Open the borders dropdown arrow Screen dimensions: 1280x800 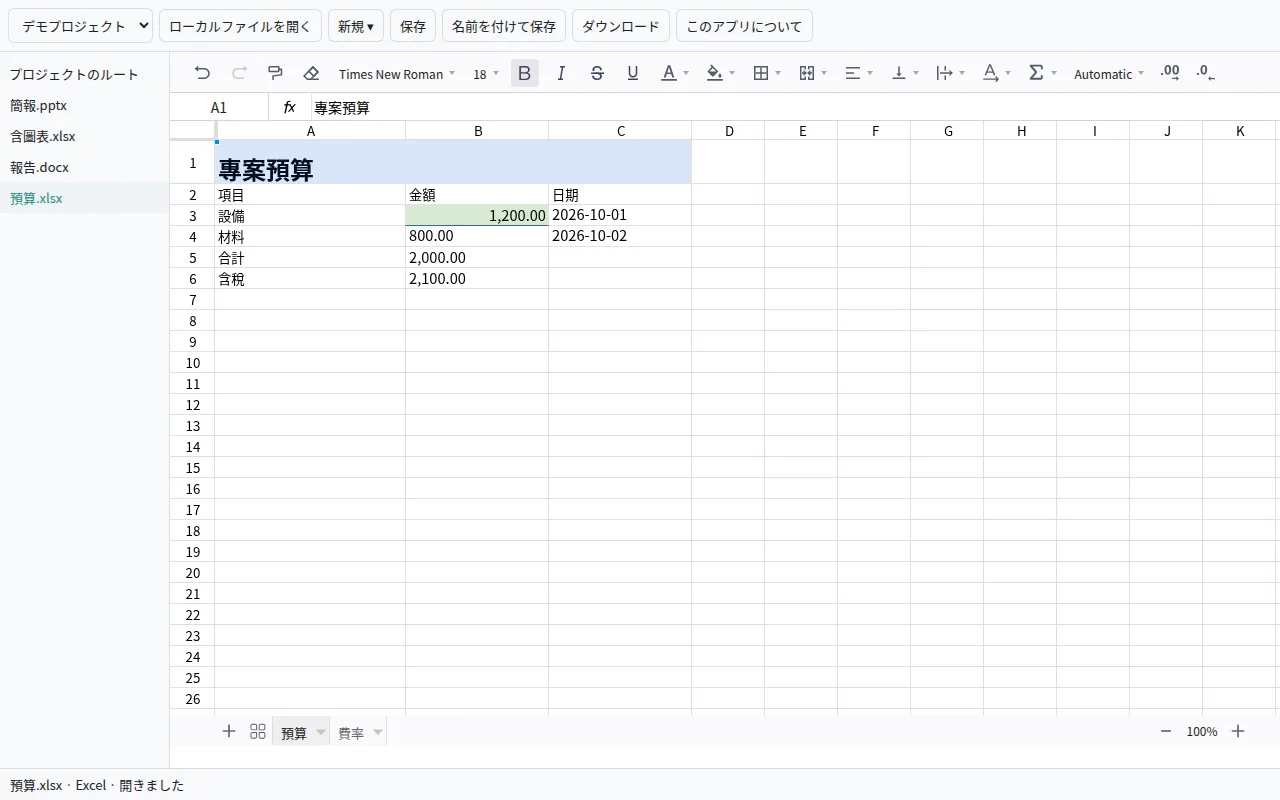pyautogui.click(x=778, y=73)
